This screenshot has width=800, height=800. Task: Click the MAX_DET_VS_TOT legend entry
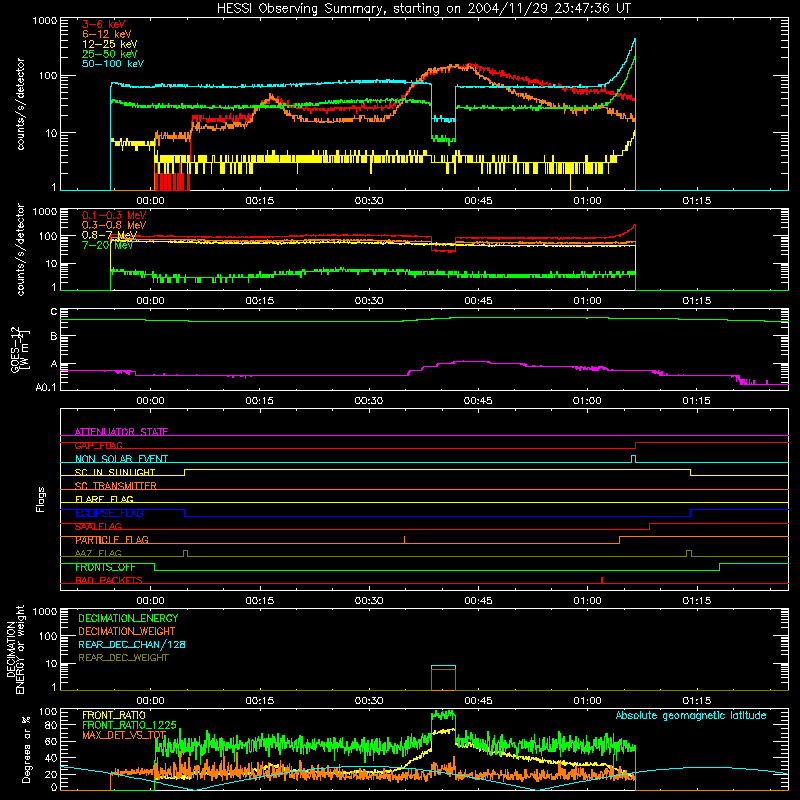(x=124, y=735)
